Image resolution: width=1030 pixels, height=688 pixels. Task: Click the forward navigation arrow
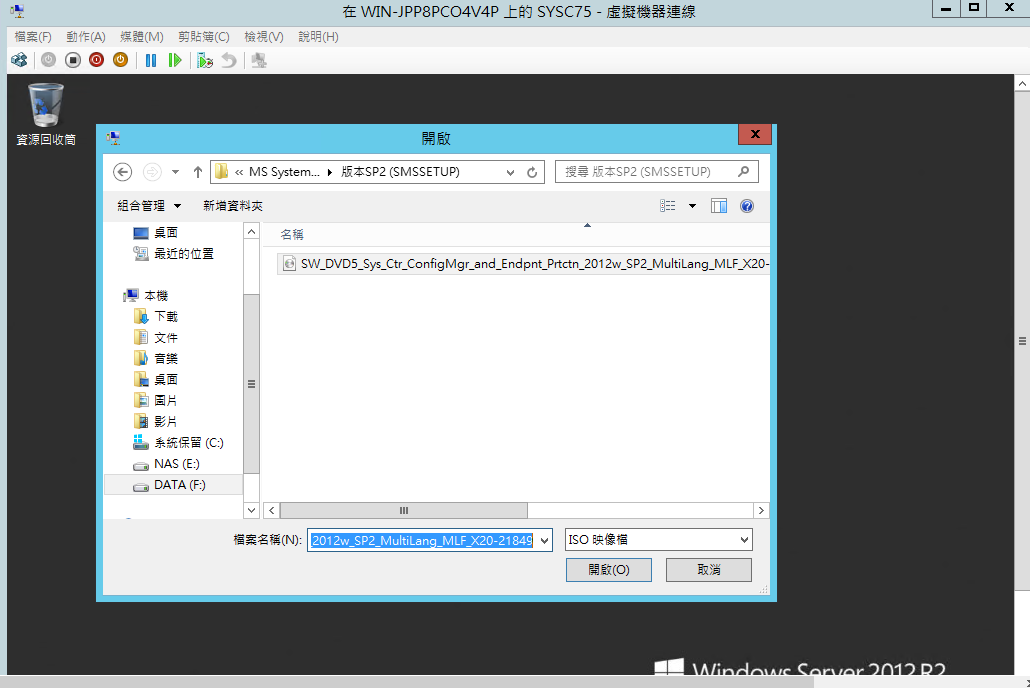[x=152, y=172]
